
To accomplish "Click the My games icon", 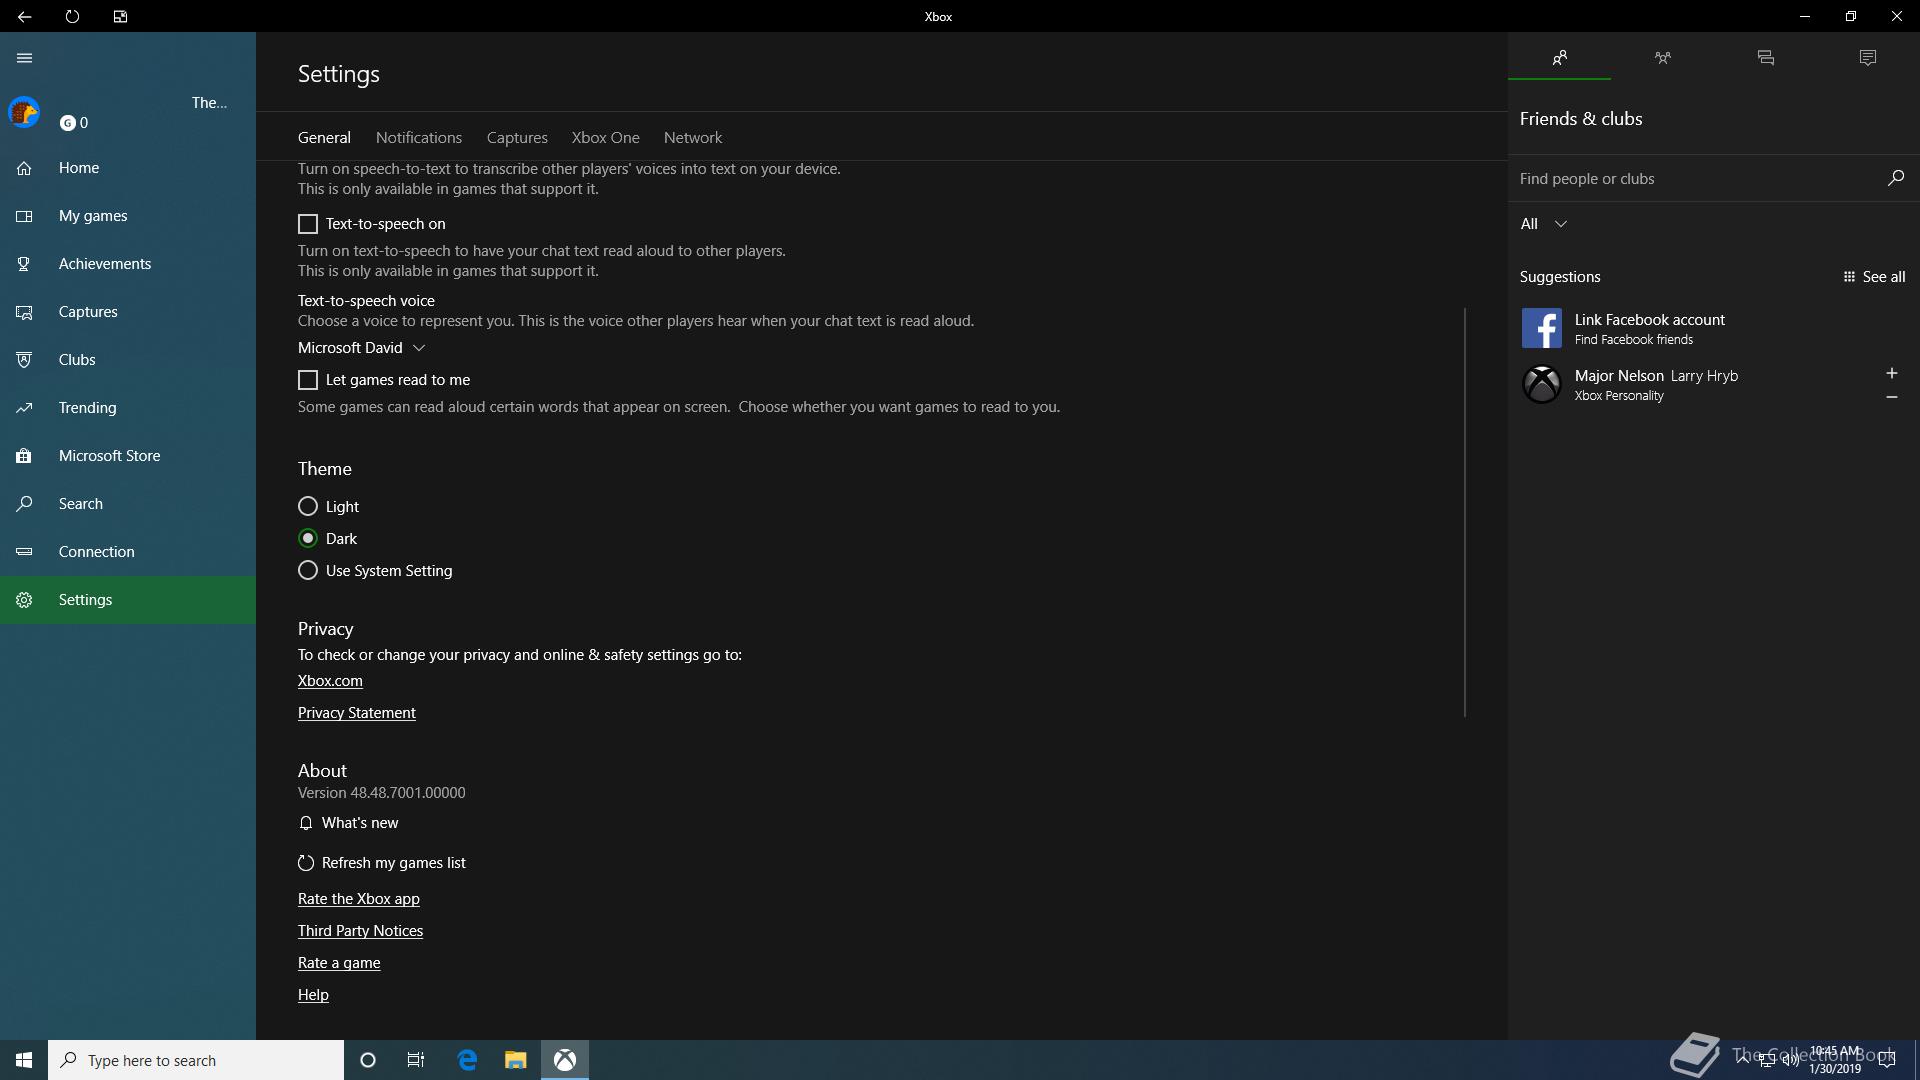I will point(24,216).
